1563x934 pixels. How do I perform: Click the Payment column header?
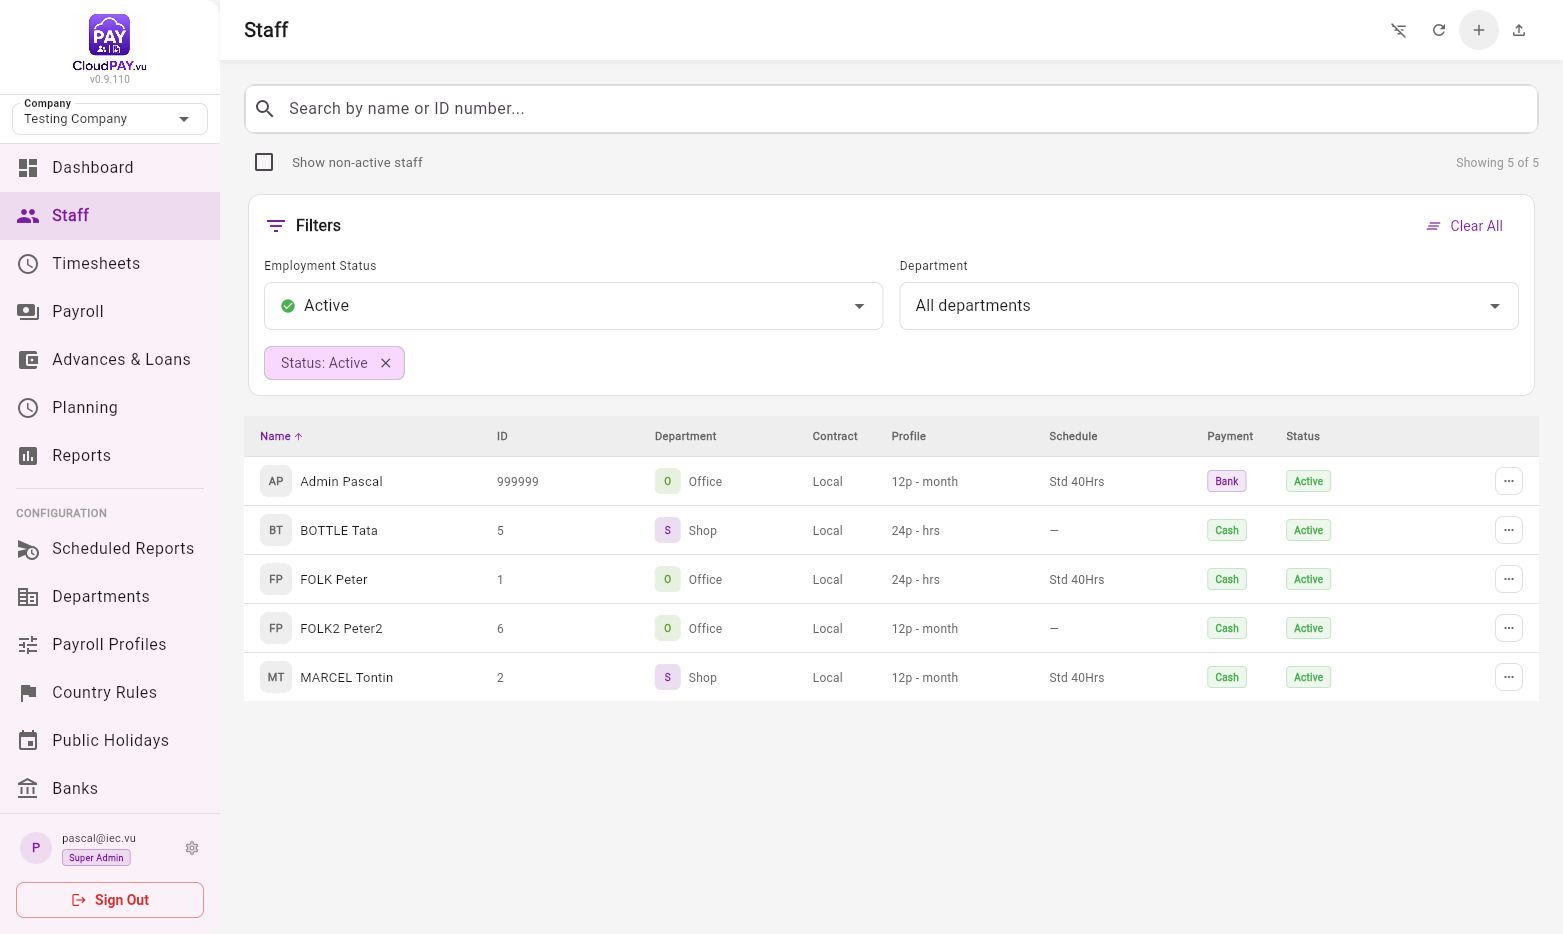pyautogui.click(x=1229, y=436)
